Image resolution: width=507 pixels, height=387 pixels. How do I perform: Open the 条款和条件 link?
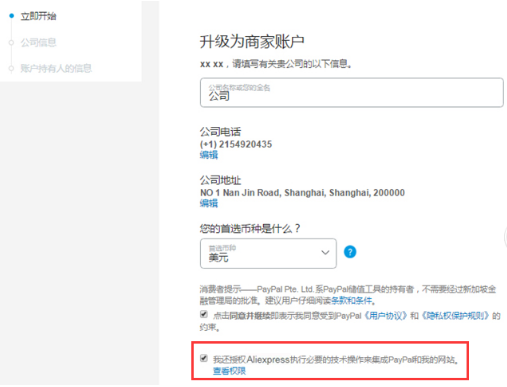pyautogui.click(x=352, y=301)
